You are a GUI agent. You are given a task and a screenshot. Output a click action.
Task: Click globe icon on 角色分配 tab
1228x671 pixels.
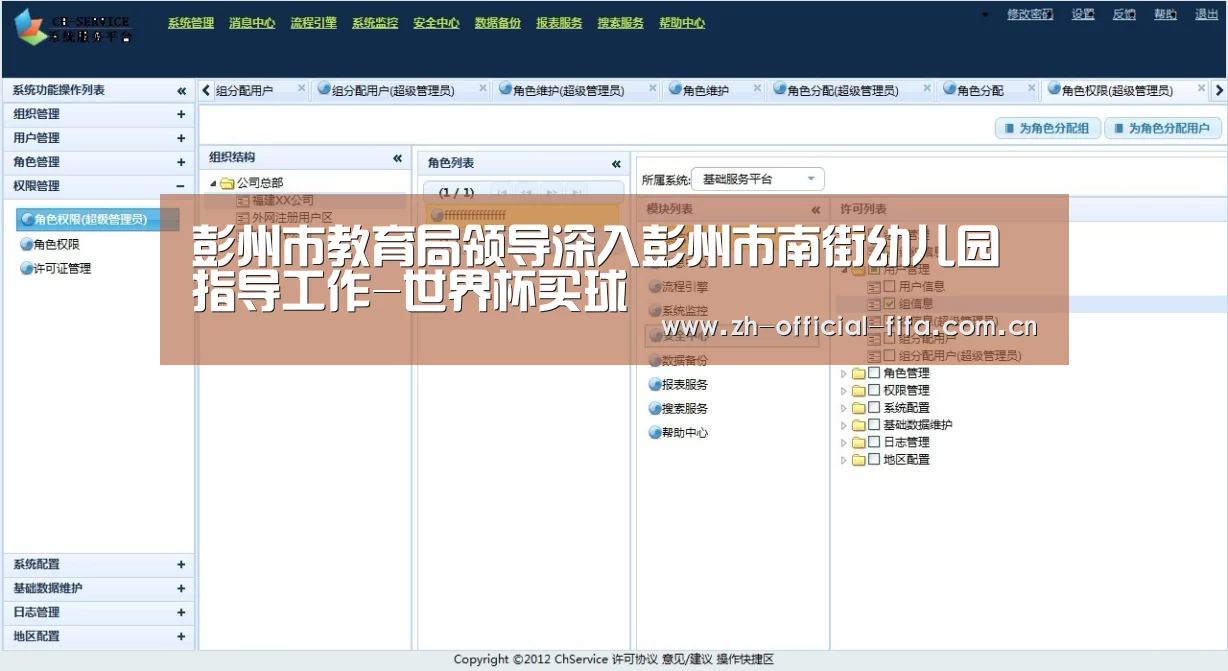pyautogui.click(x=949, y=89)
